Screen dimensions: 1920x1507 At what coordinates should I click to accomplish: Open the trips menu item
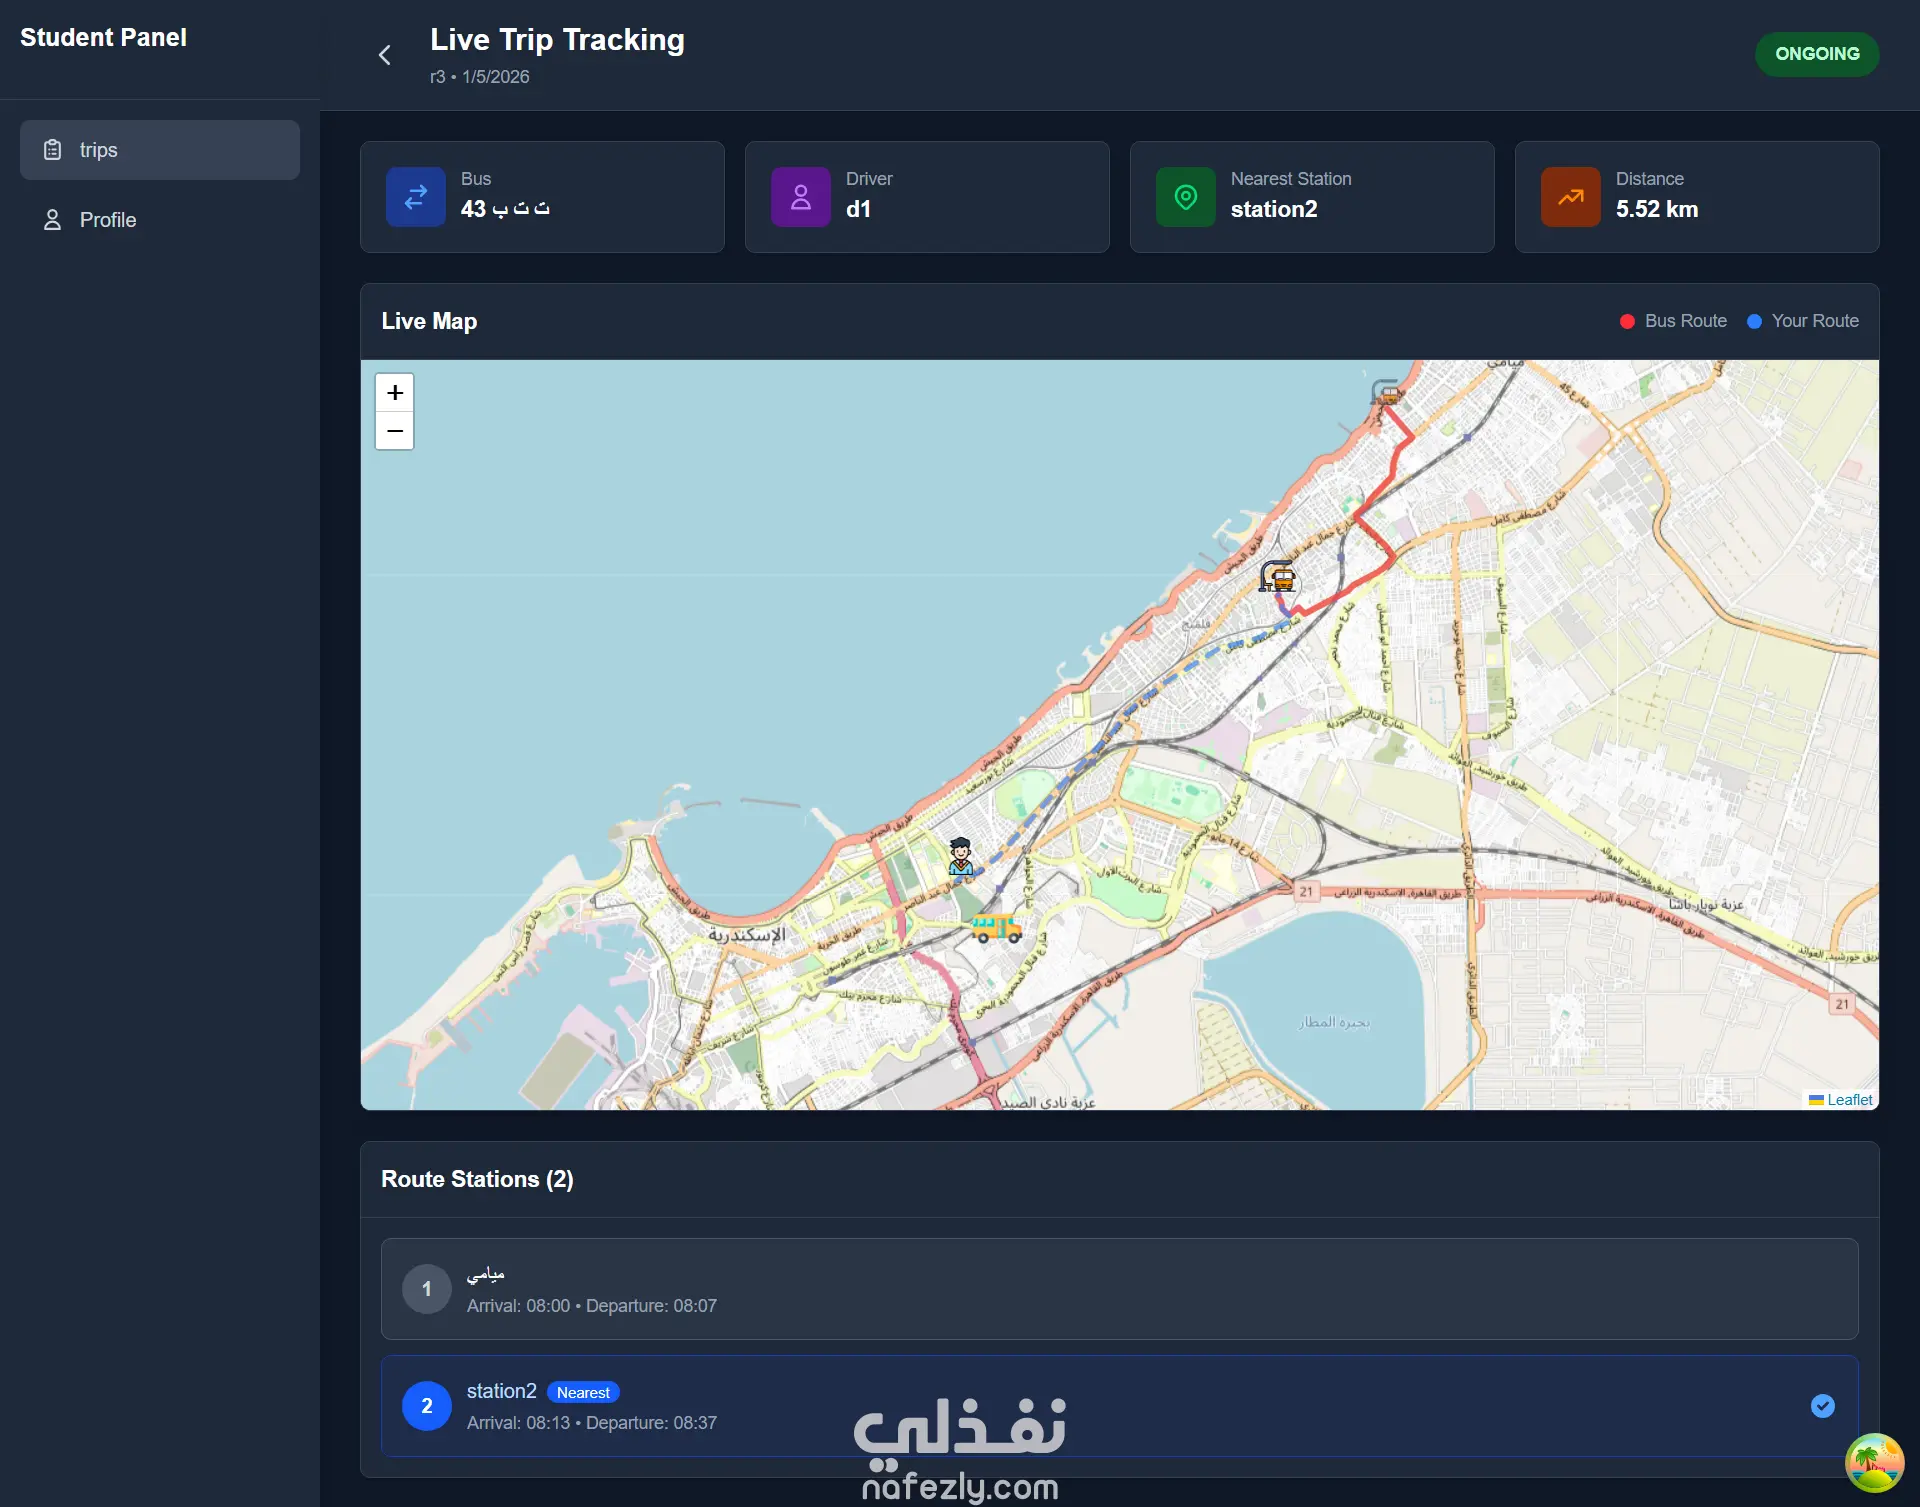pyautogui.click(x=160, y=150)
